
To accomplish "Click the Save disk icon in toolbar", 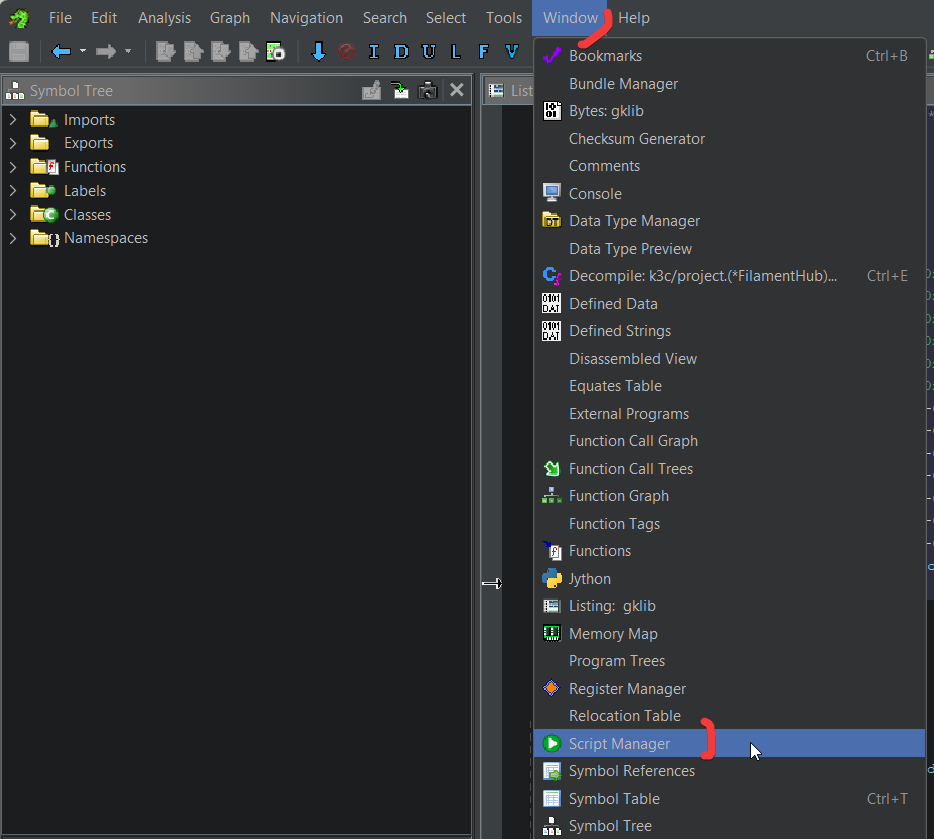I will 19,52.
